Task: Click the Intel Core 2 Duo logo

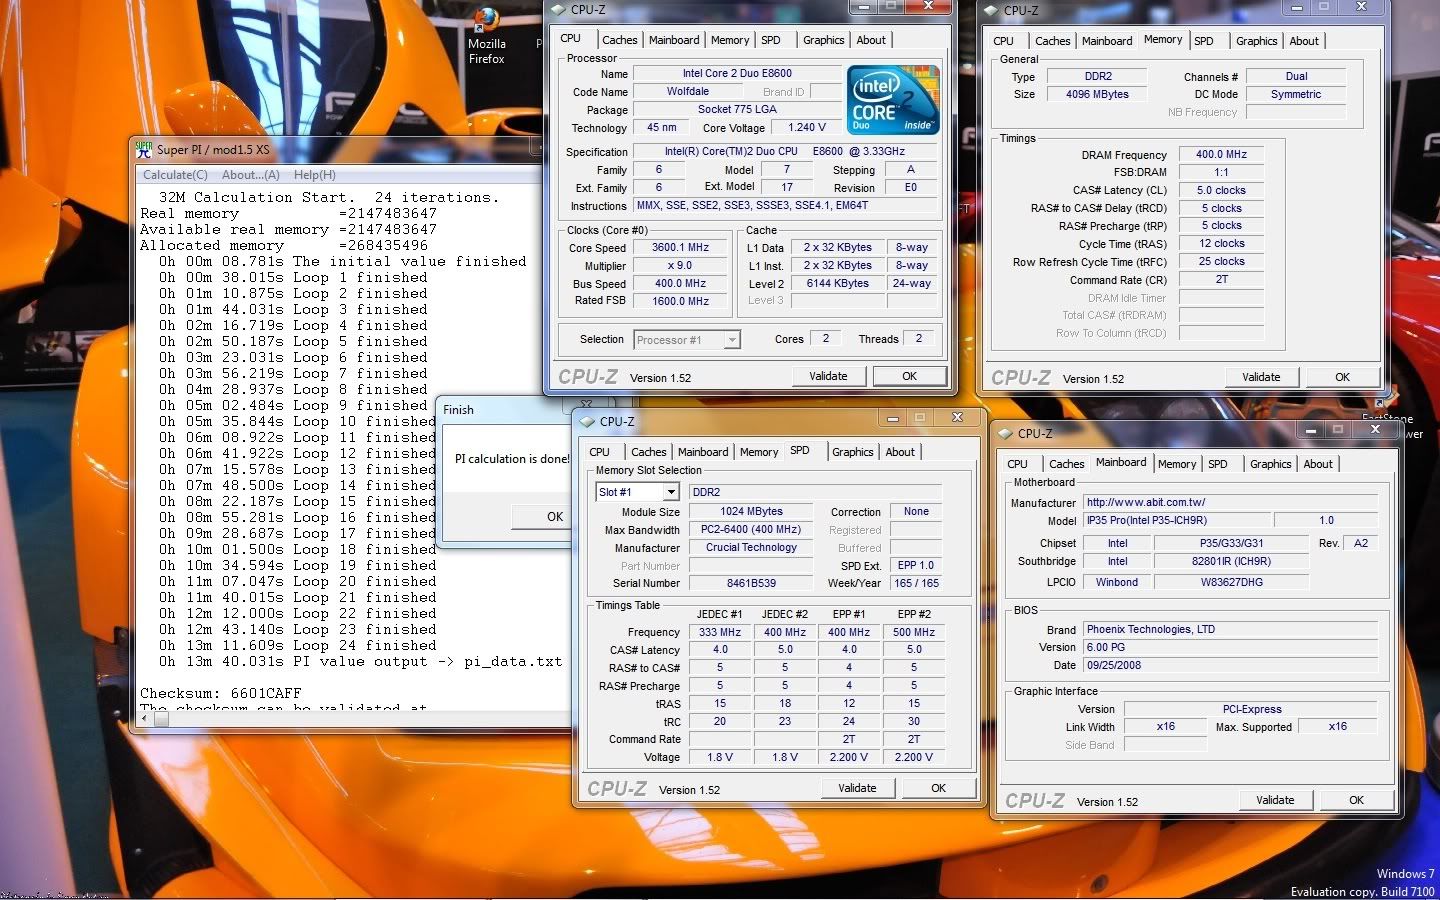Action: 893,99
